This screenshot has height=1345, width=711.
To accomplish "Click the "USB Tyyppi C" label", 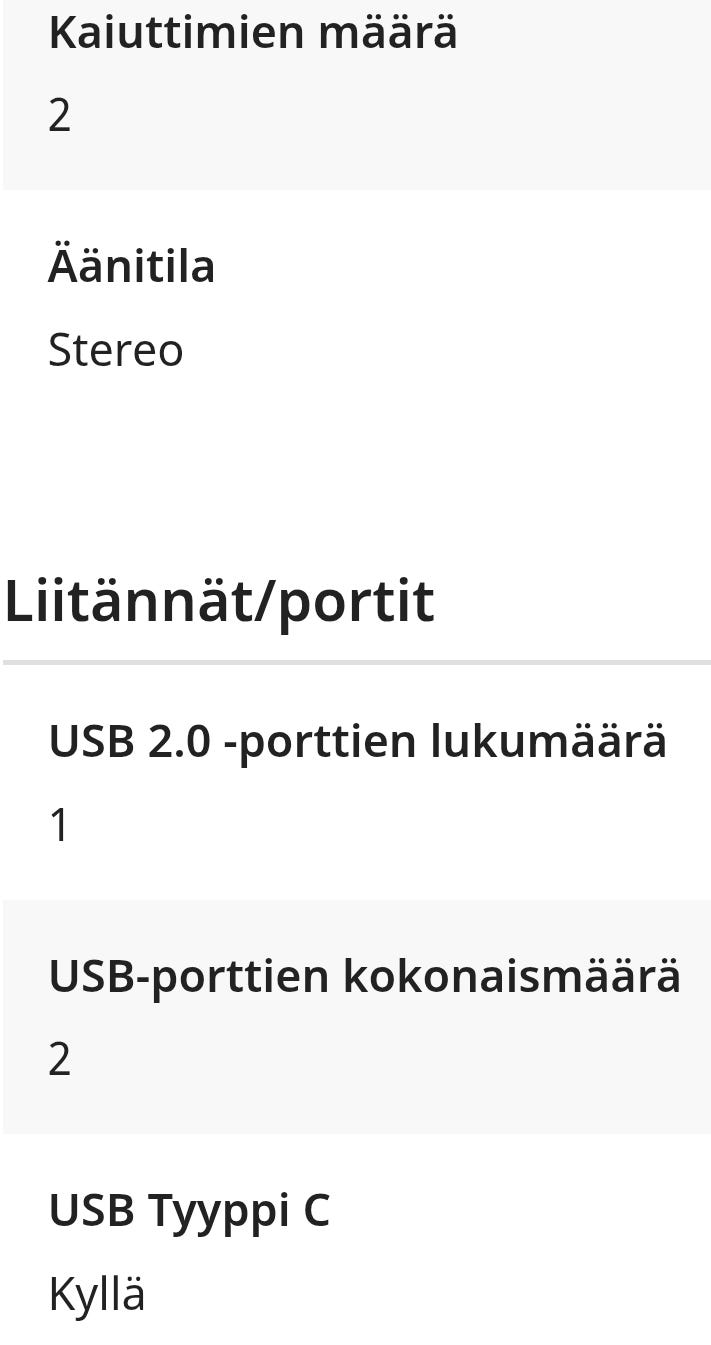I will 189,1210.
